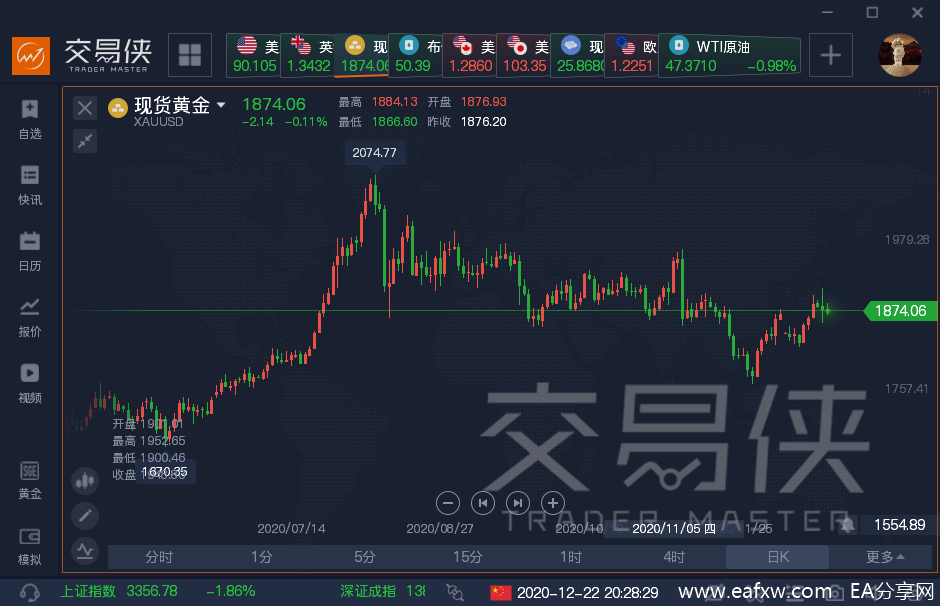Viewport: 940px width, 606px height.
Task: Select the Brent oil 50.39 ticker tab
Action: pos(415,55)
